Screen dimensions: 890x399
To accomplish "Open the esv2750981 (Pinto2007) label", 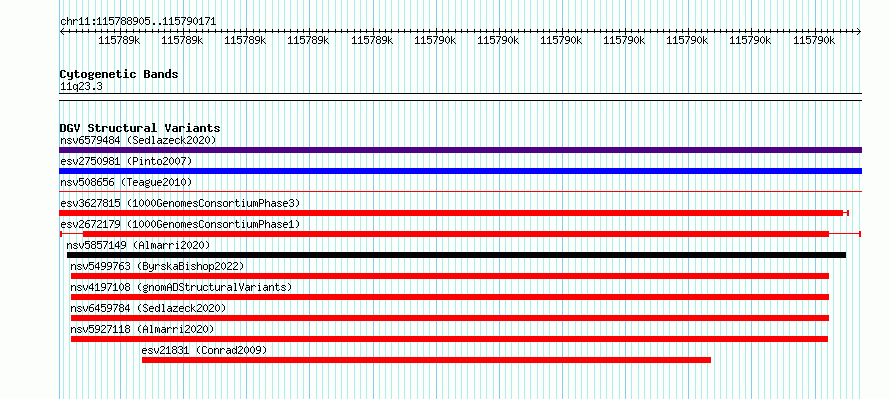I will point(126,161).
